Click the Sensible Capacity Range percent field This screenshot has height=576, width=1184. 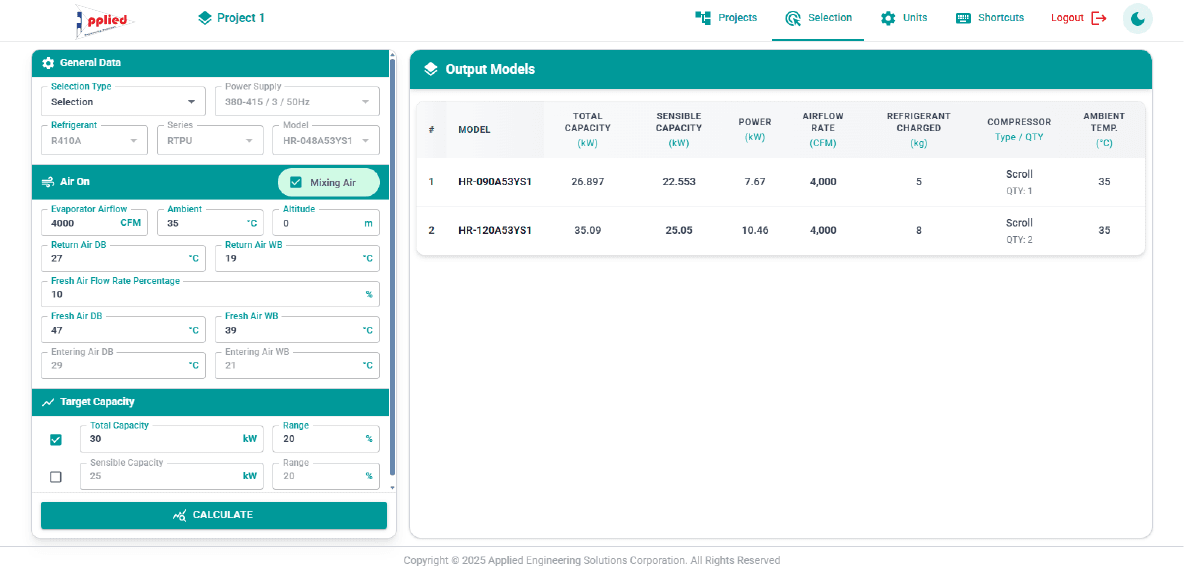click(x=326, y=476)
